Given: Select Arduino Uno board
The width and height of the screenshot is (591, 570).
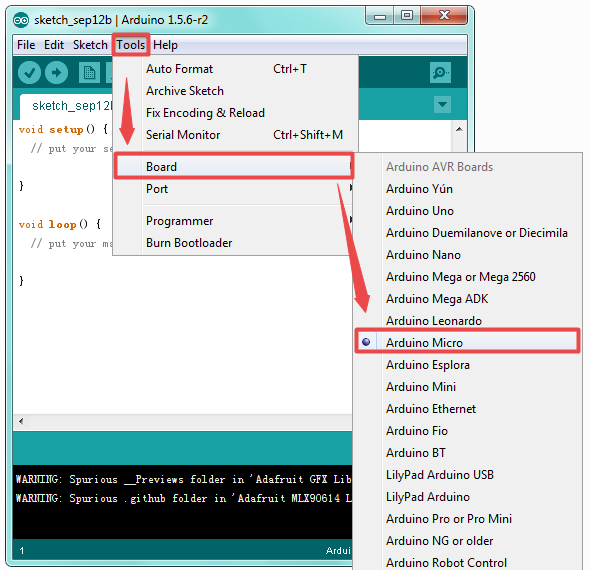Looking at the screenshot, I should (x=467, y=210).
